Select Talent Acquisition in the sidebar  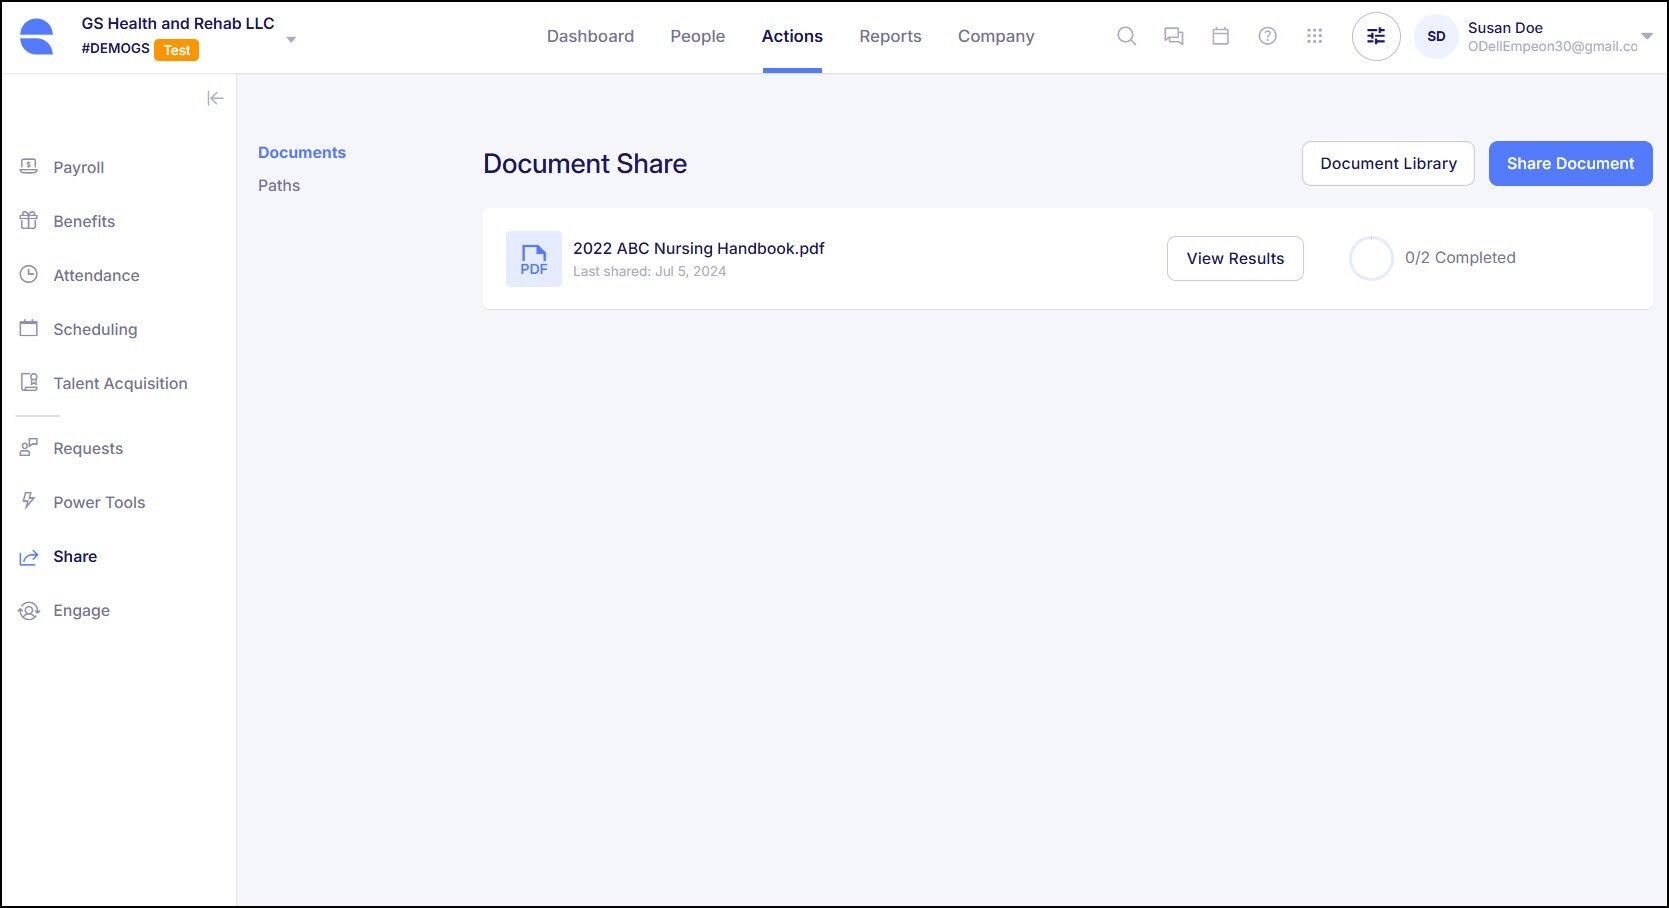[120, 383]
